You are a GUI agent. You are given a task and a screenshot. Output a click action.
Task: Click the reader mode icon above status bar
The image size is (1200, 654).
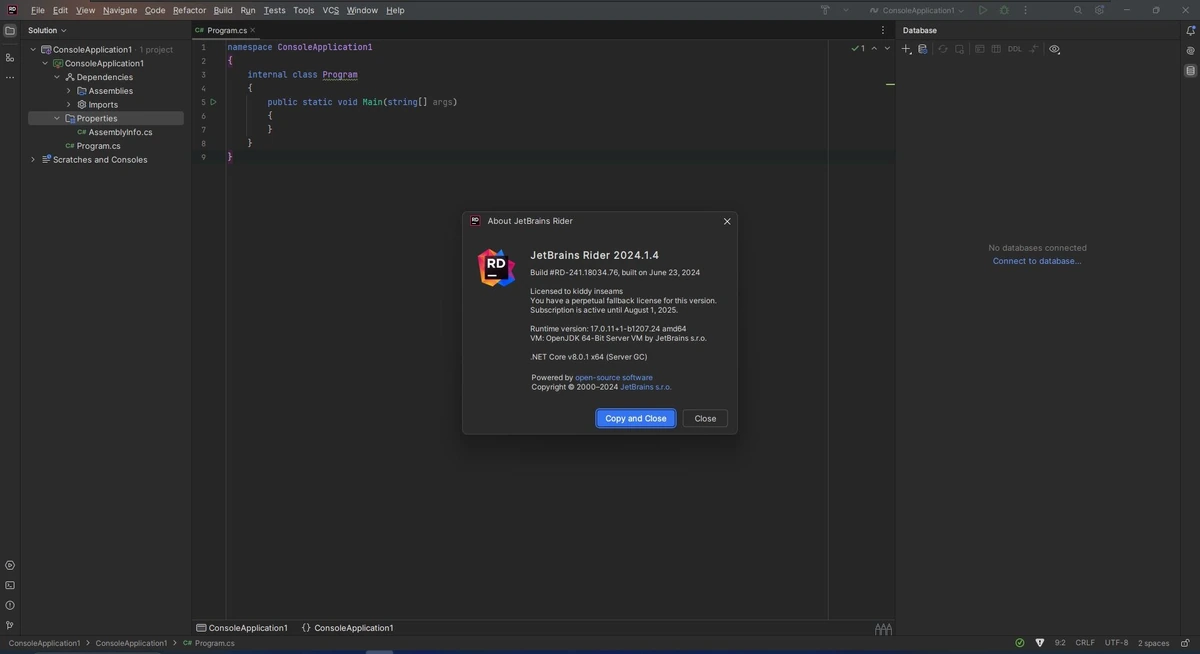coord(883,629)
